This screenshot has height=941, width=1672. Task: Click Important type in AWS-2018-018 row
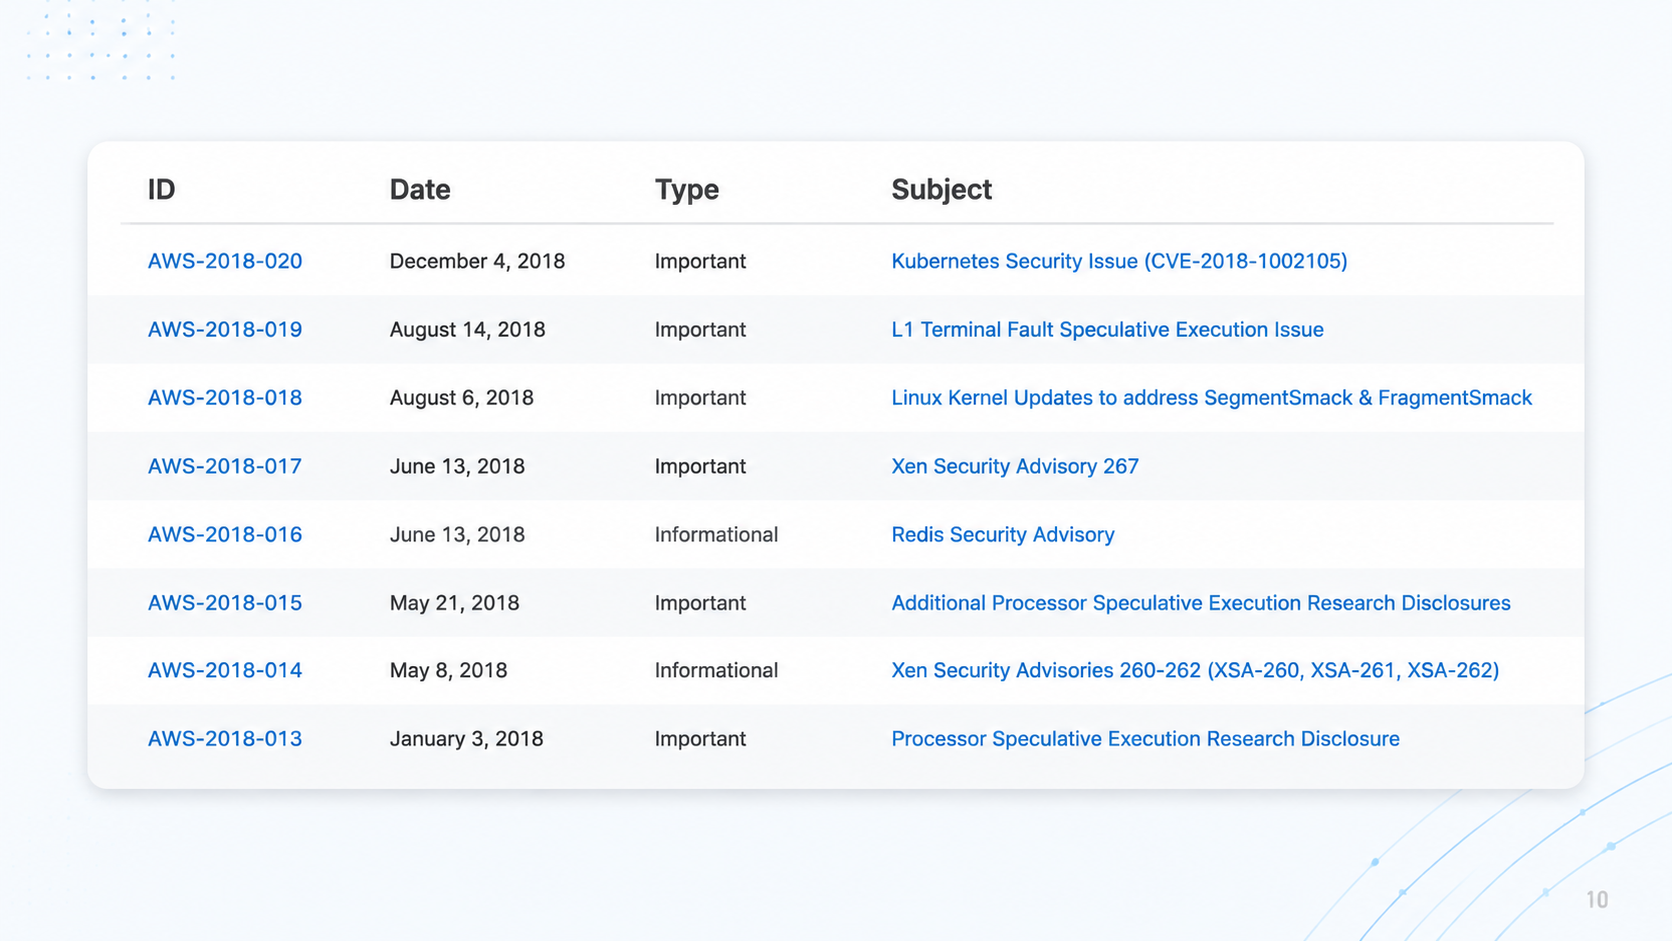pos(700,397)
